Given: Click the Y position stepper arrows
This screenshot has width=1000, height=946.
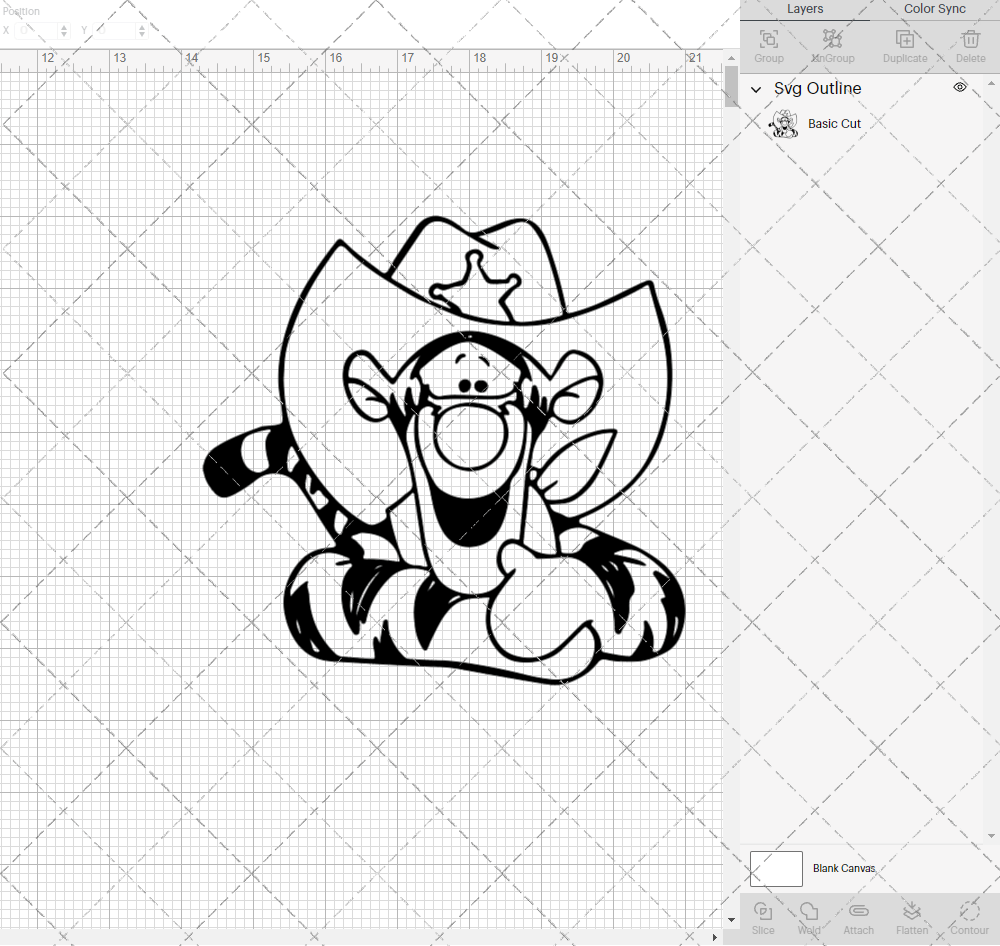Looking at the screenshot, I should [x=141, y=30].
